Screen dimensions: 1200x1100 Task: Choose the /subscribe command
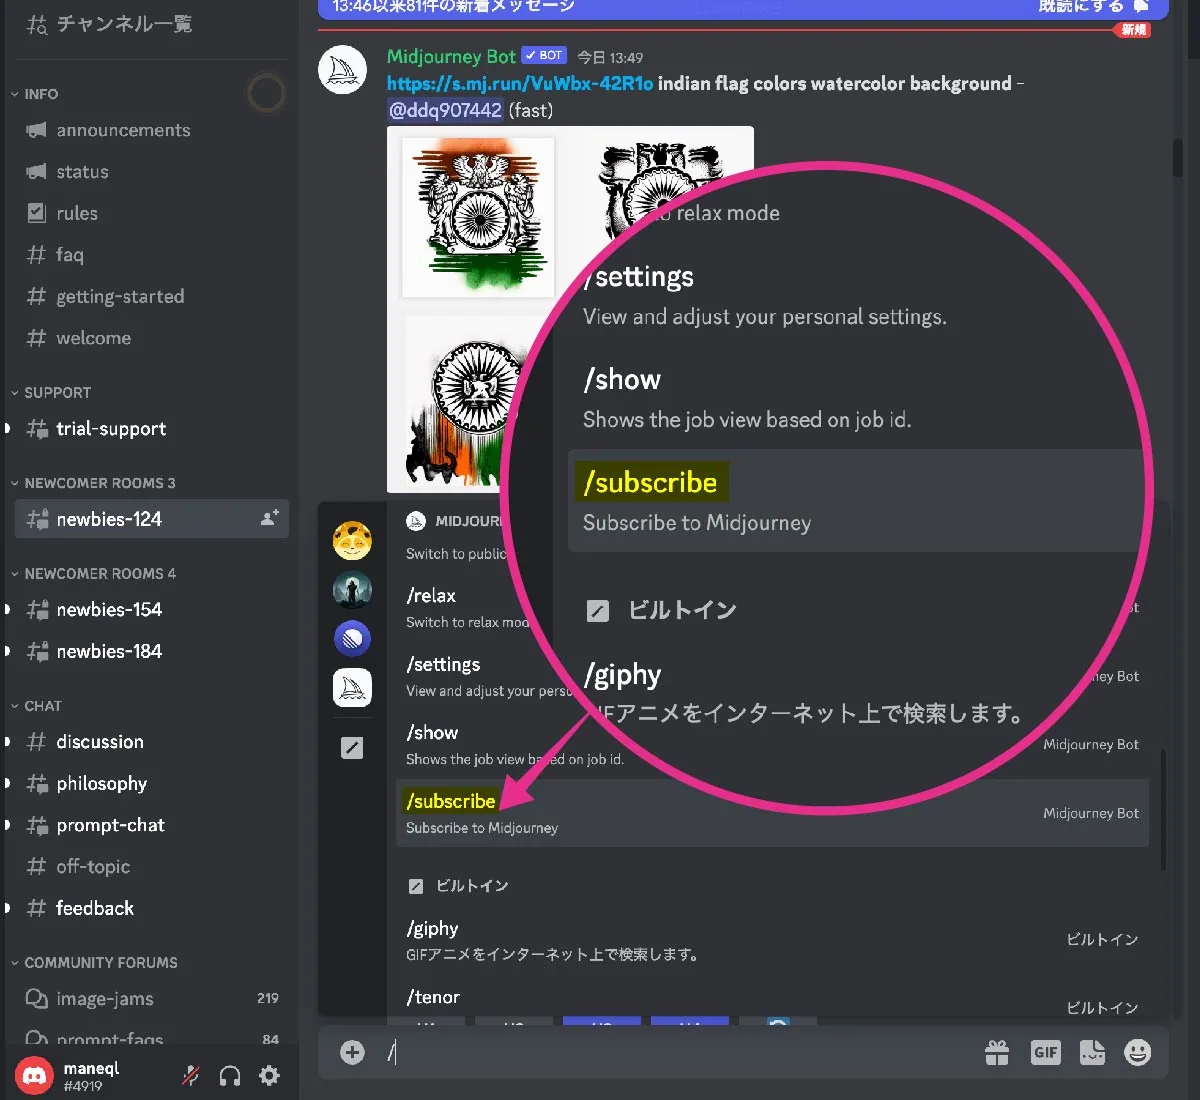(x=772, y=813)
